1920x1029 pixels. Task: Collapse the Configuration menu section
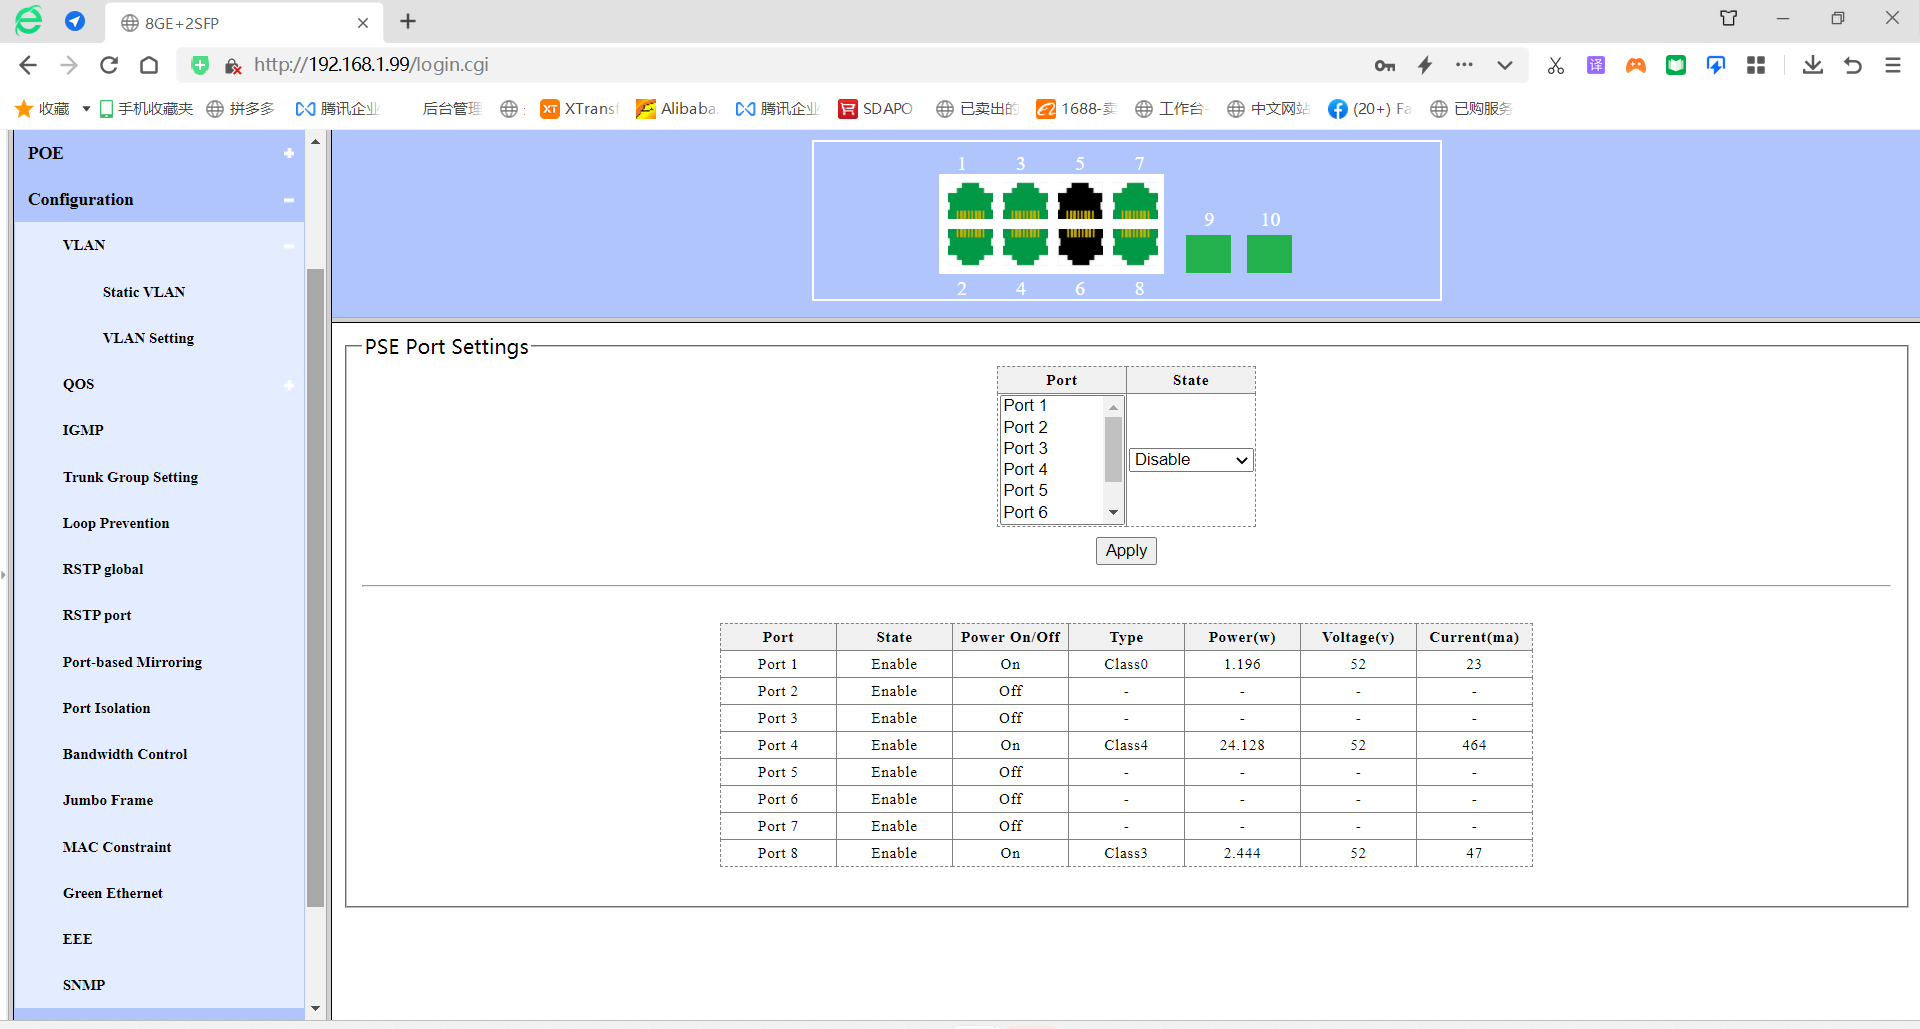click(289, 200)
